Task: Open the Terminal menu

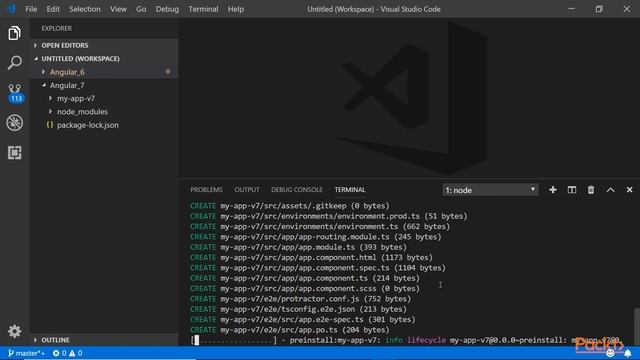Action: point(203,9)
